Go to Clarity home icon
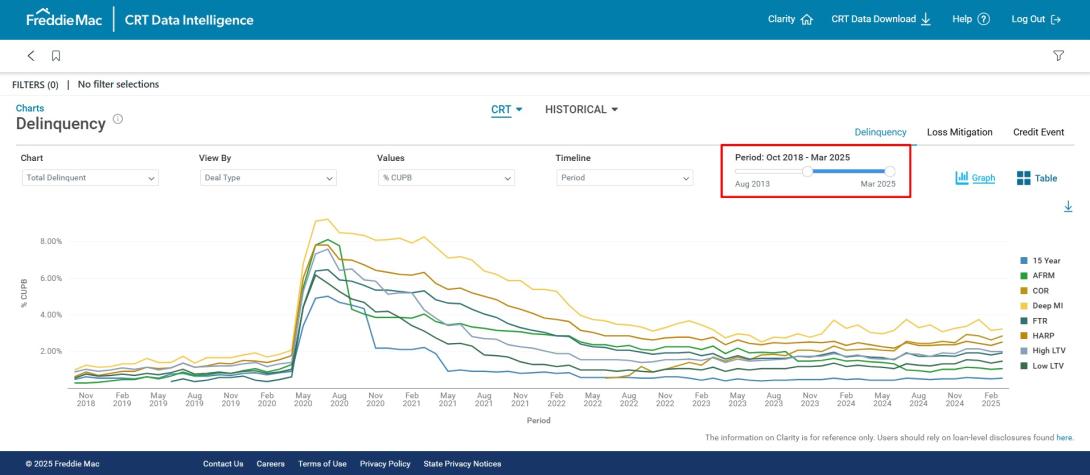Screen dimensions: 1090x475 click(x=807, y=20)
